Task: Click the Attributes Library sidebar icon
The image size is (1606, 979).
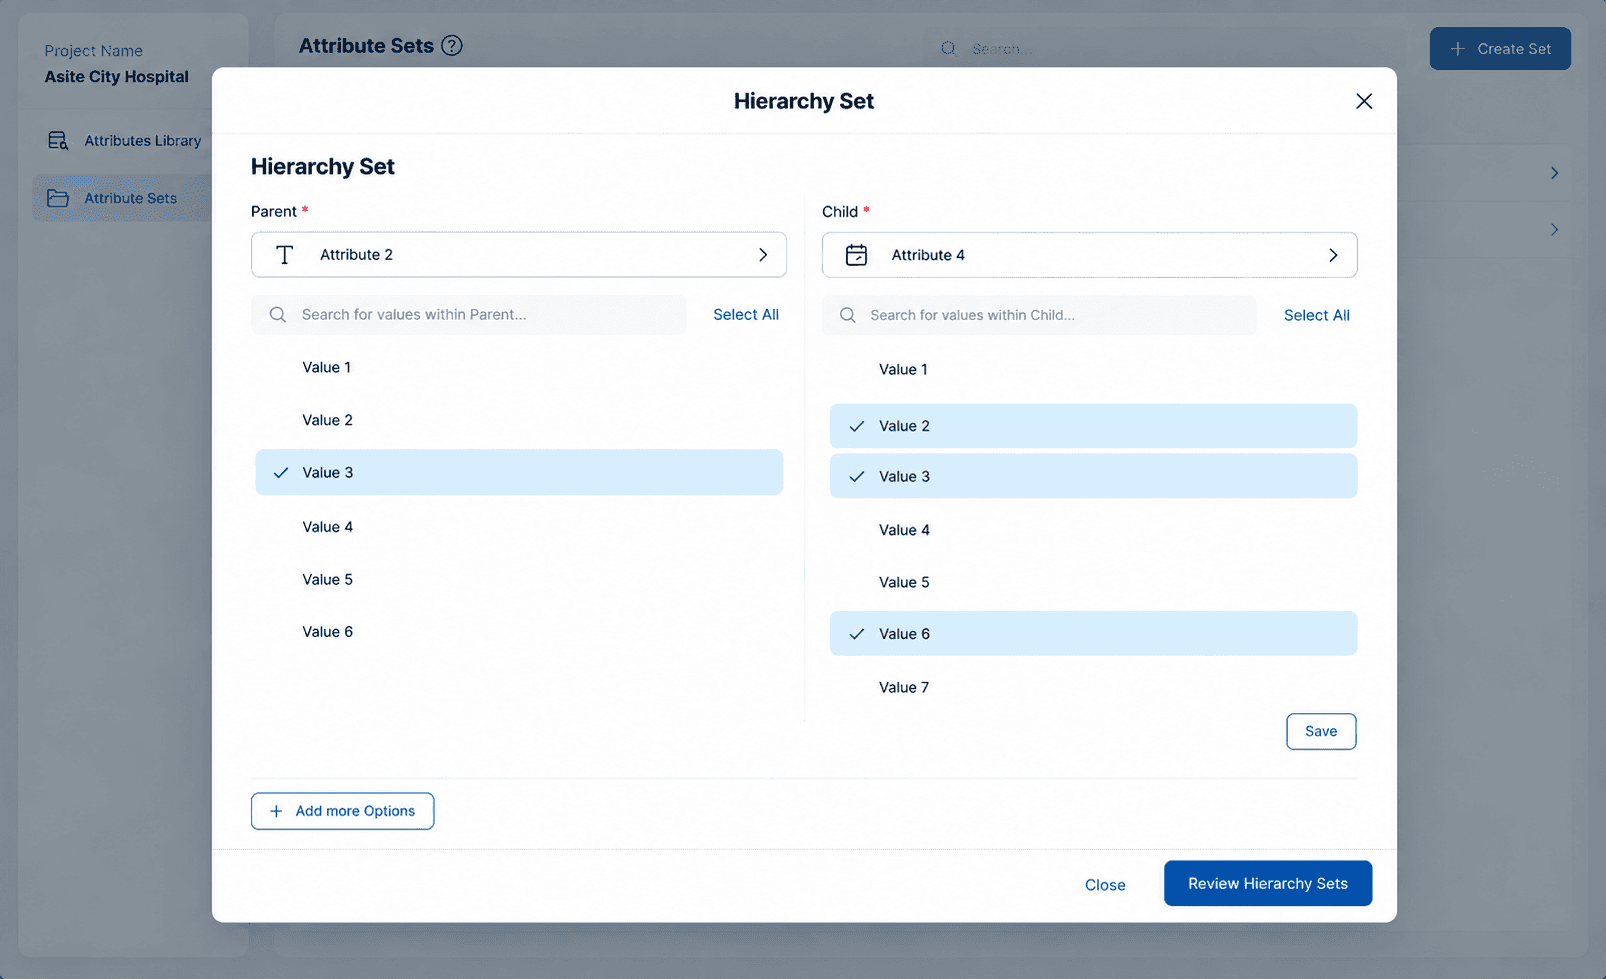Action: click(58, 141)
